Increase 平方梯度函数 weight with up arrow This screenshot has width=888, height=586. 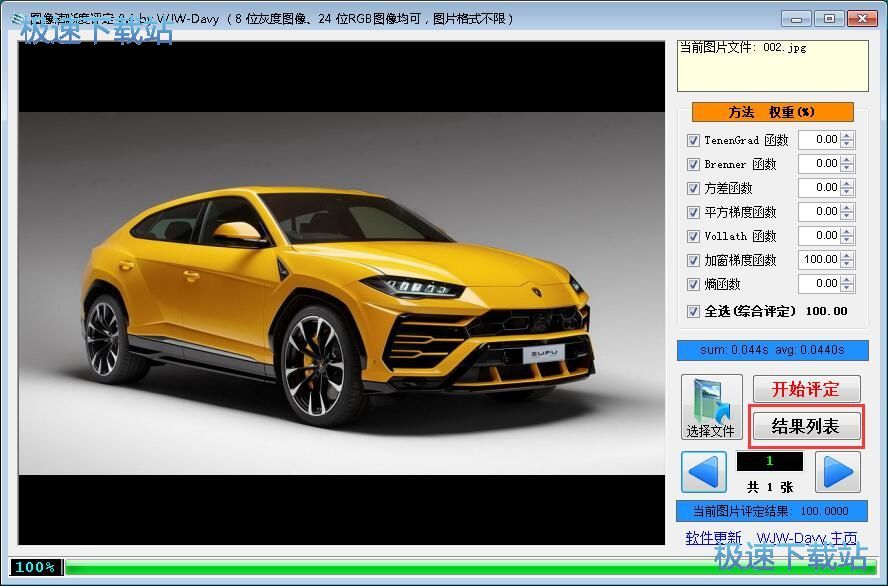point(847,207)
